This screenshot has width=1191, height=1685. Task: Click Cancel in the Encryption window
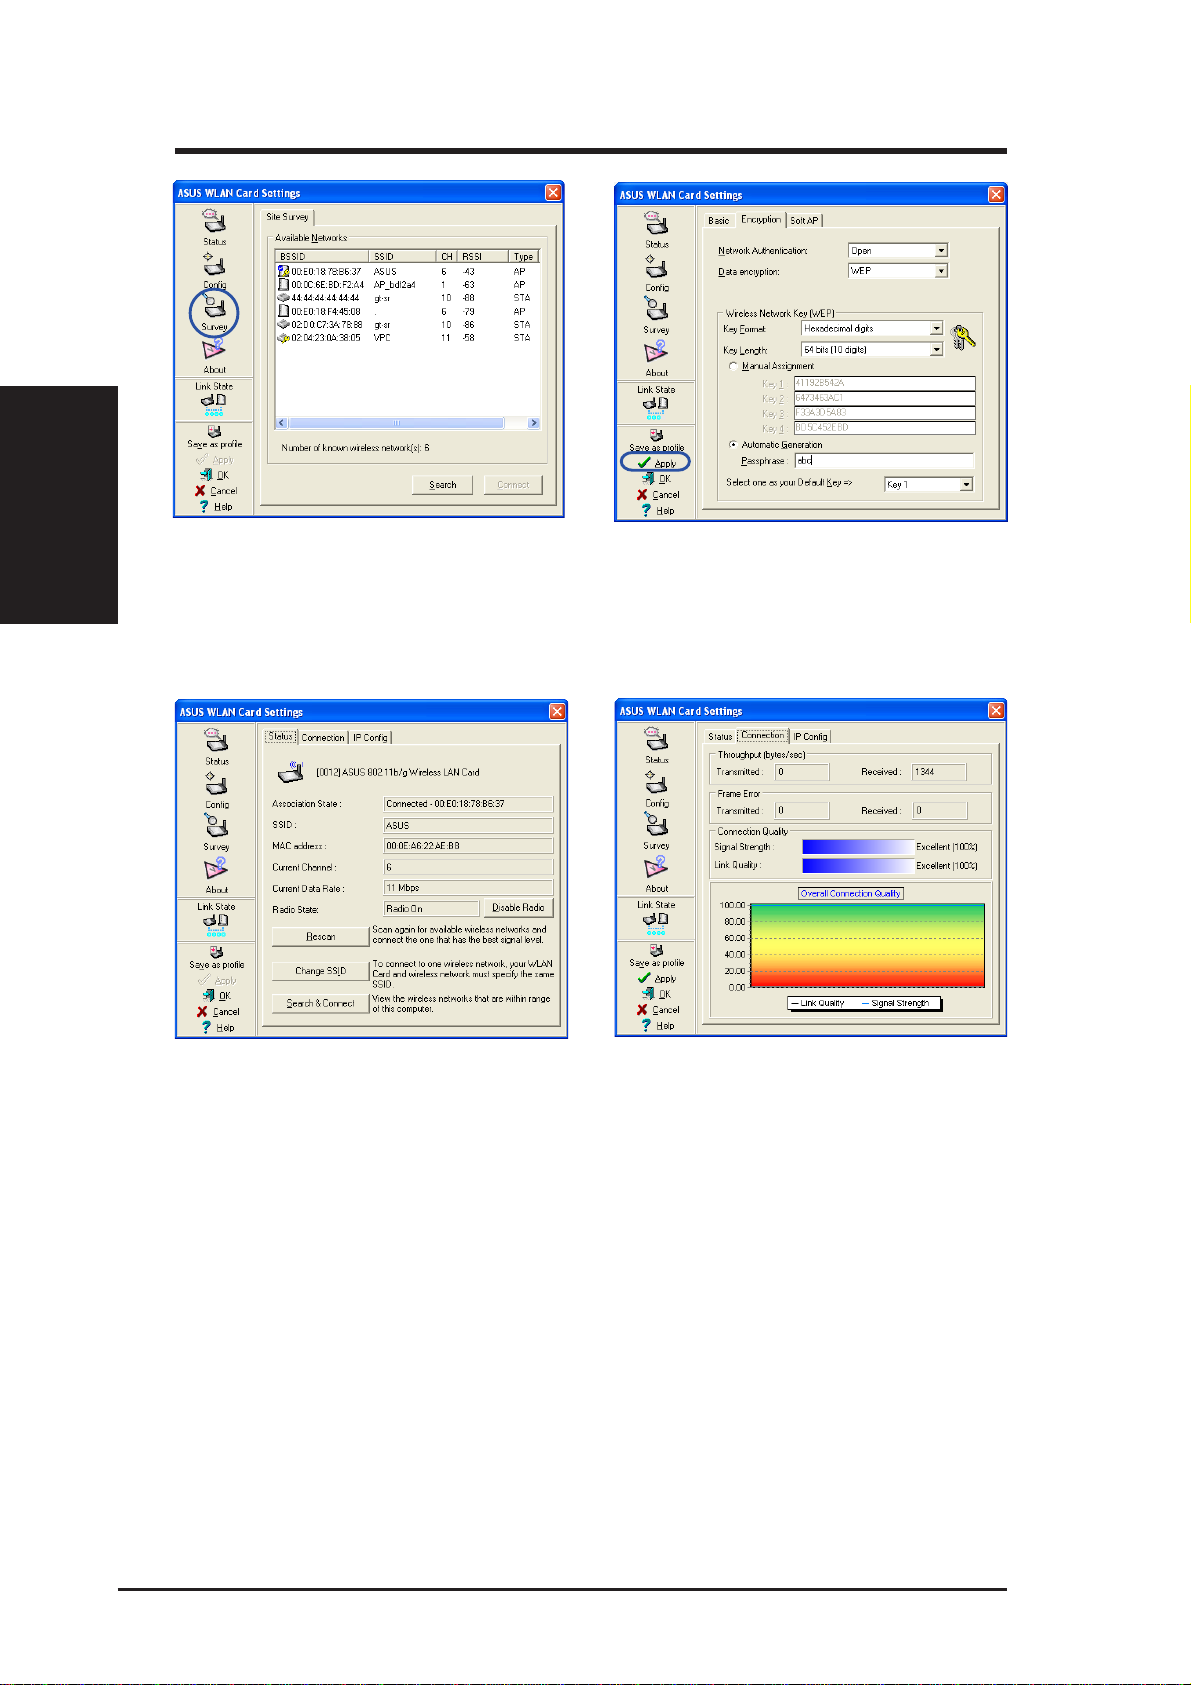coord(658,495)
